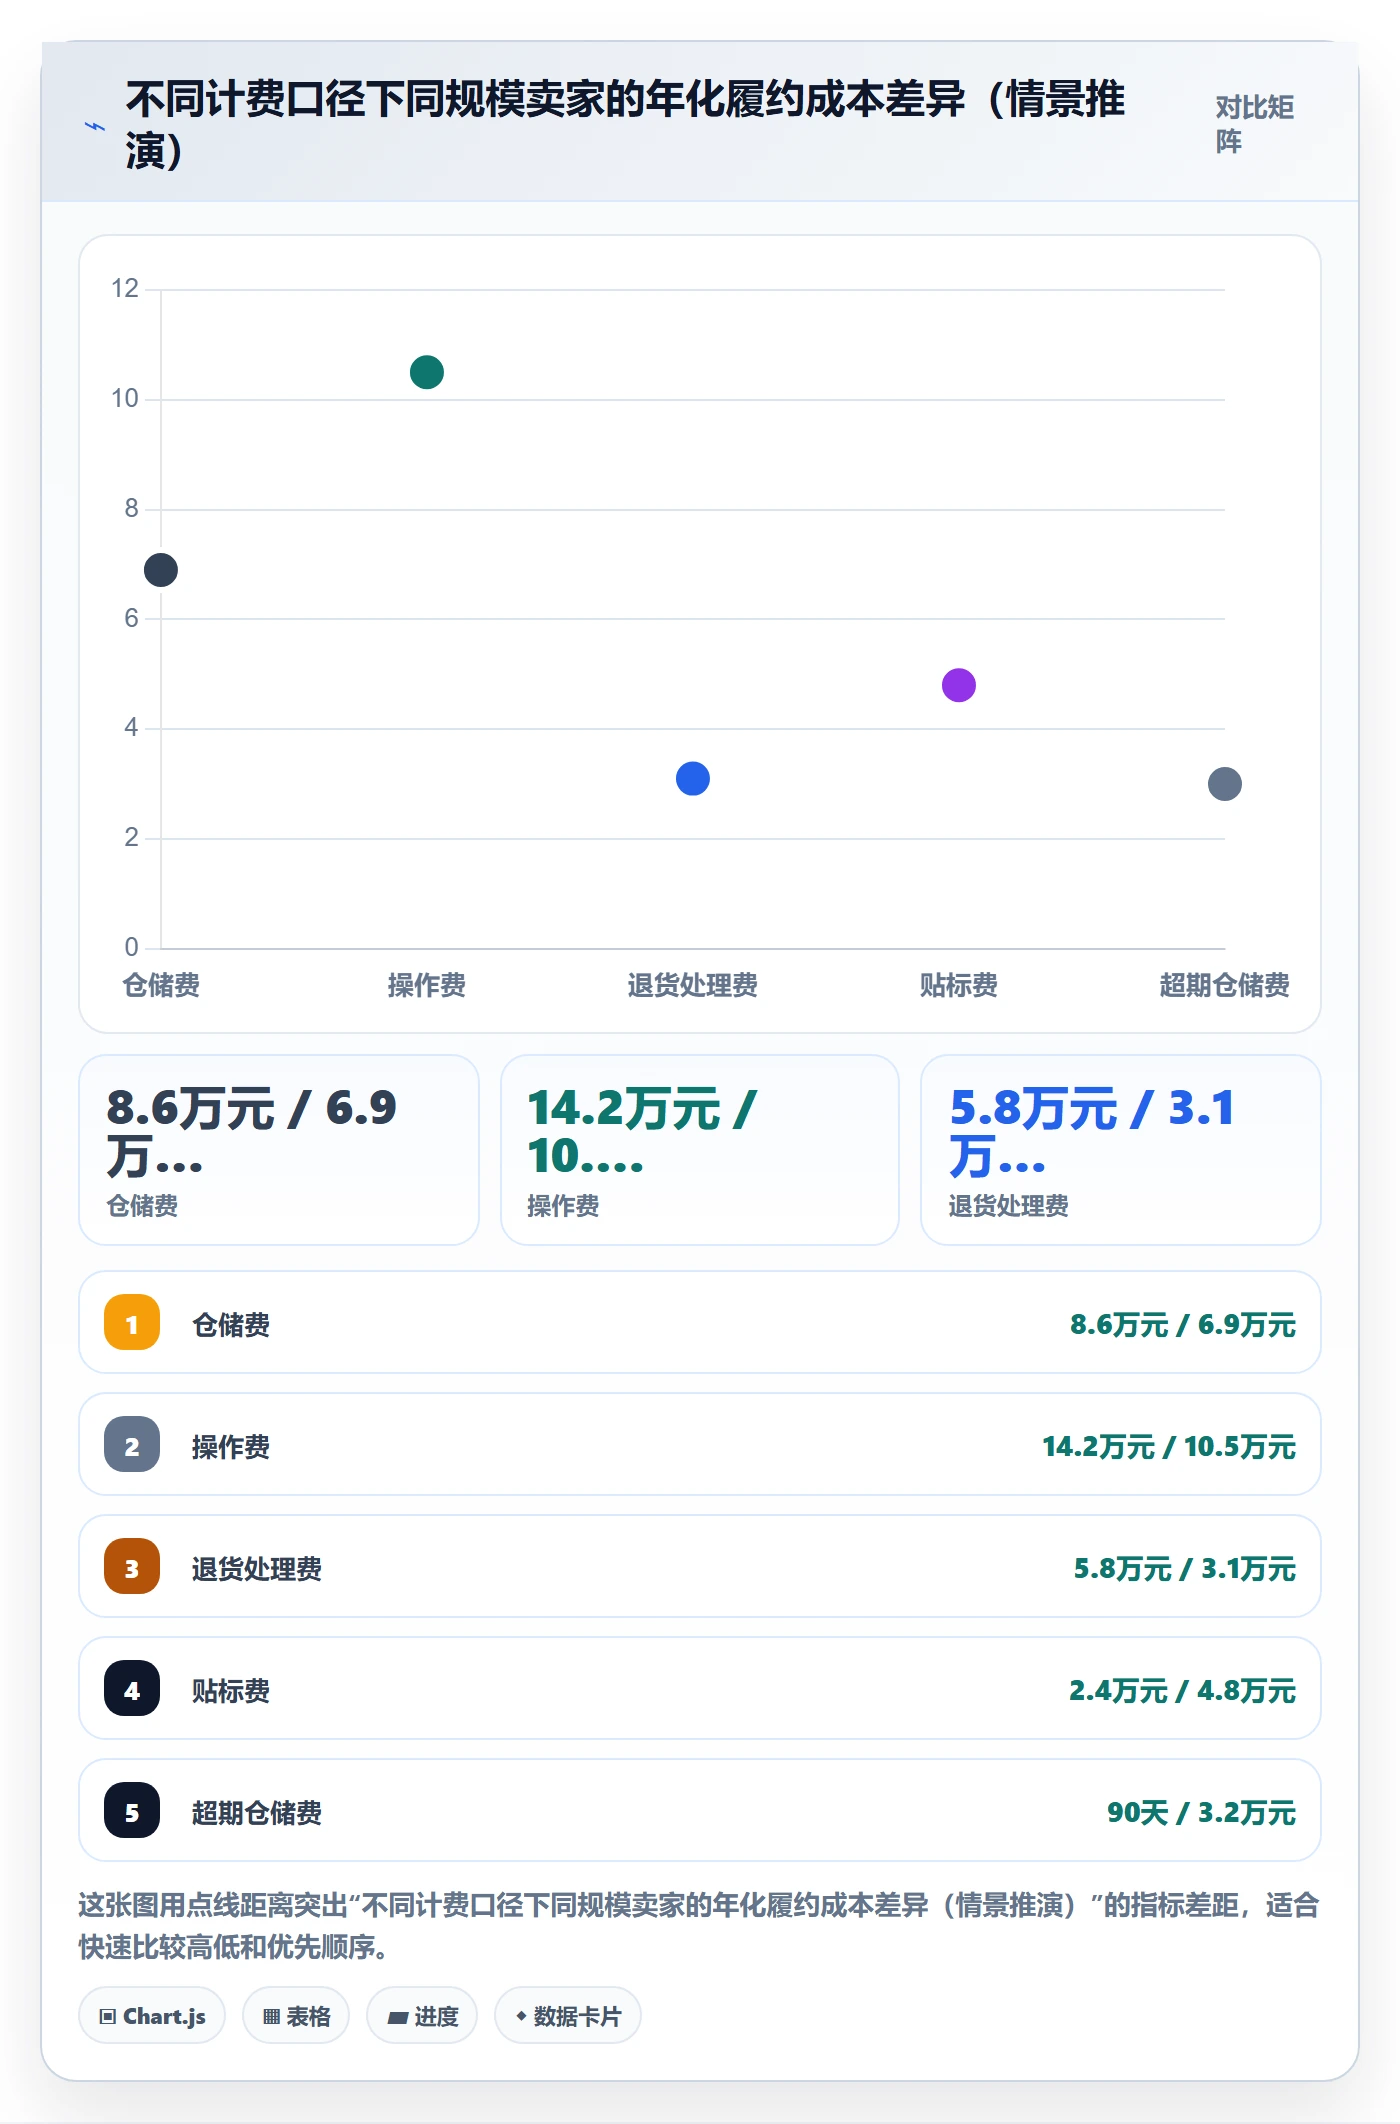The image size is (1400, 2124).
Task: Click the 操作费 x-axis label
Action: (427, 985)
